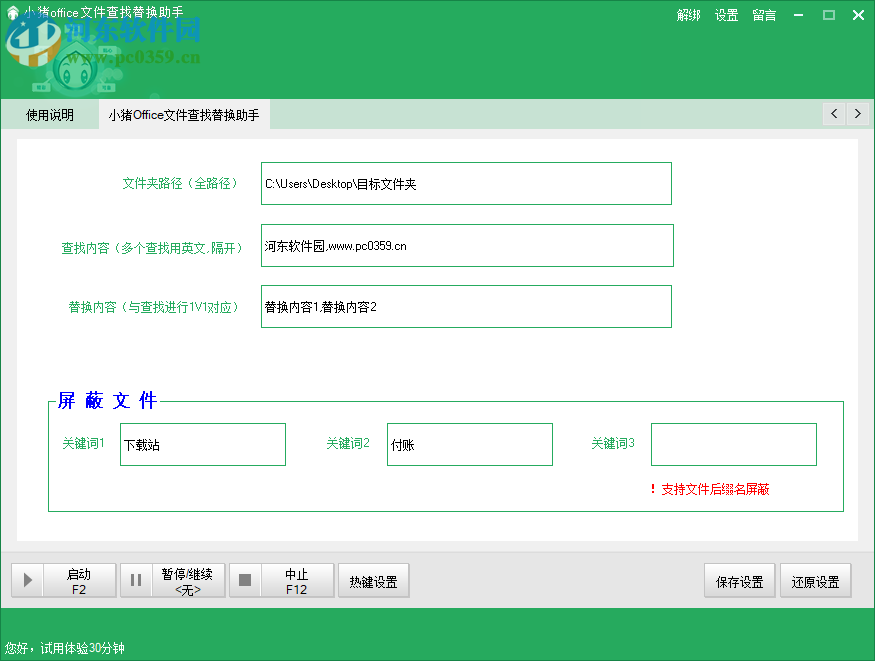Image resolution: width=875 pixels, height=661 pixels.
Task: Click the 文件夹路径 folder path input field
Action: (465, 183)
